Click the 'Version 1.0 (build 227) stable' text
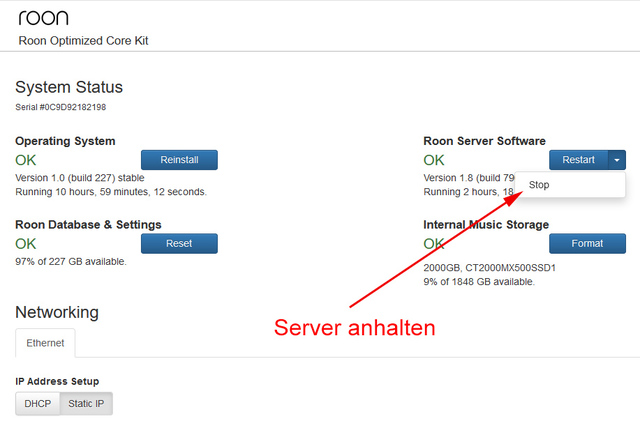Viewport: 640px width, 421px height. click(80, 178)
